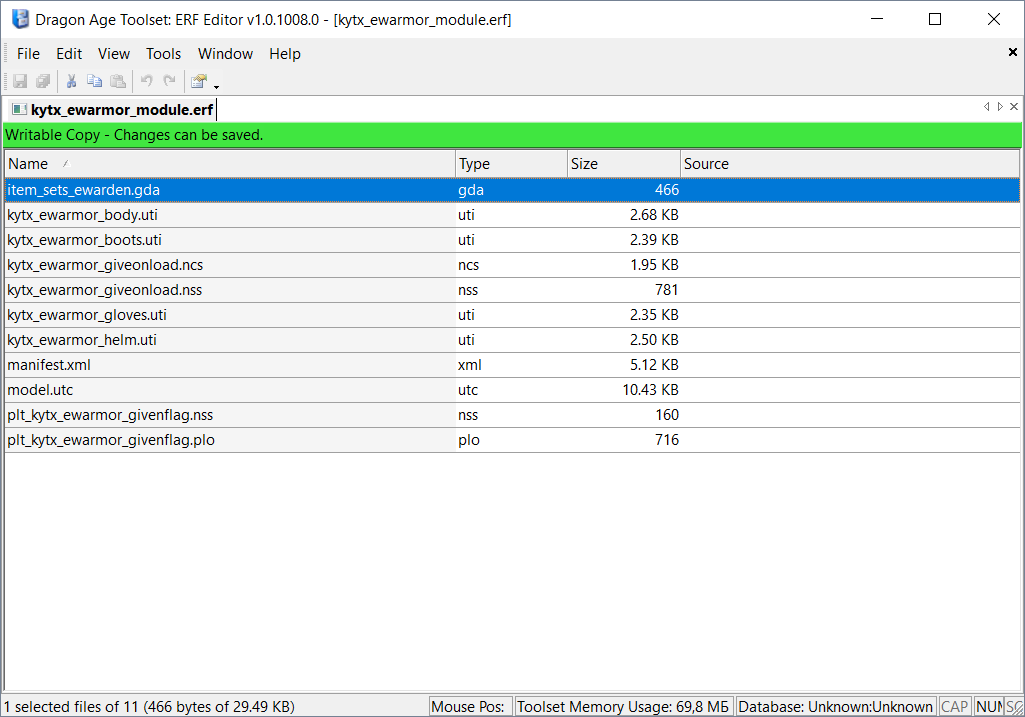
Task: Click the selected files status text
Action: pos(149,707)
